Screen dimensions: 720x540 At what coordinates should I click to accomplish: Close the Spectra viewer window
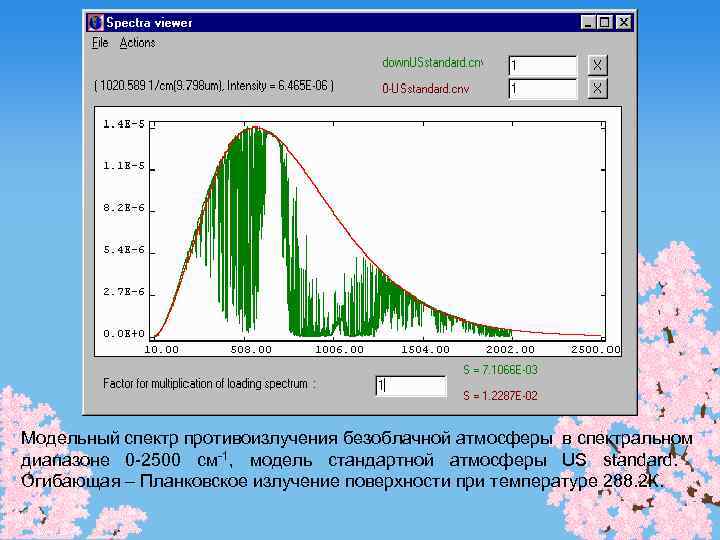[x=623, y=22]
